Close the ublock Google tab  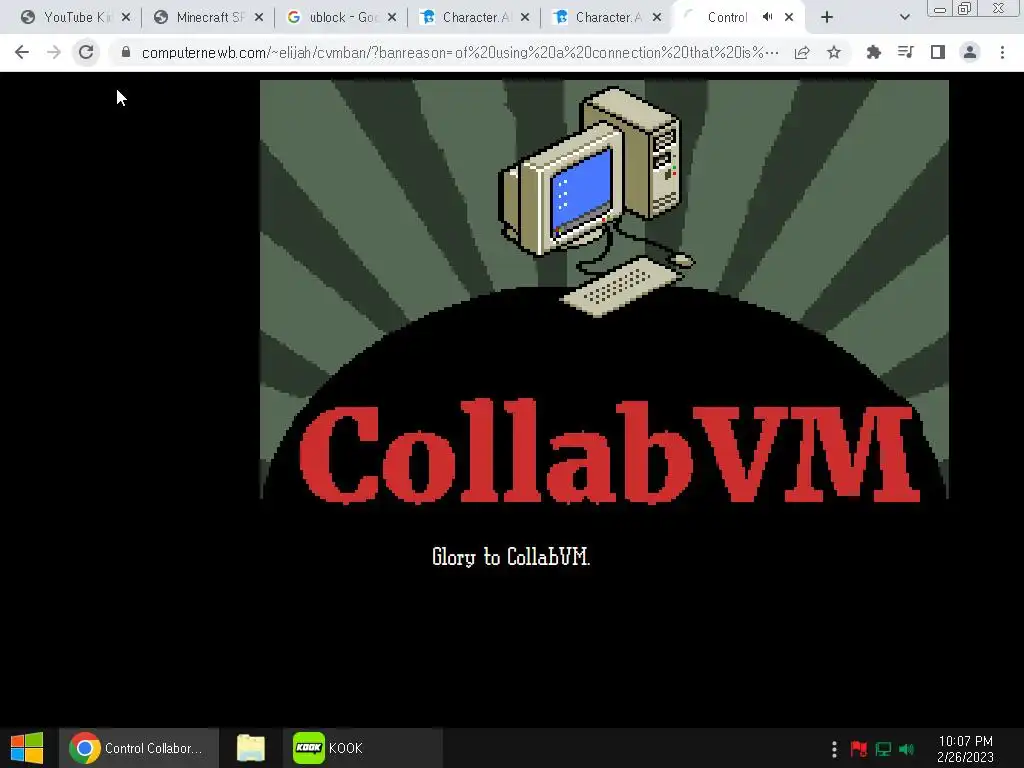[x=392, y=17]
